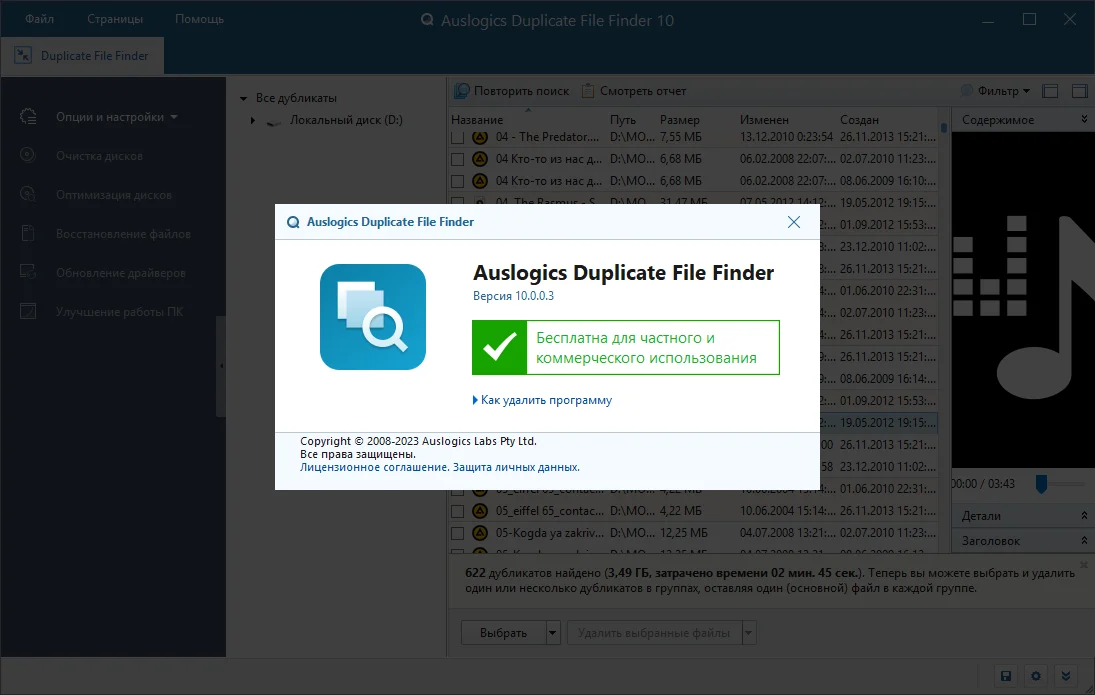1095x695 pixels.
Task: Click the 'Очистка дисков' sidebar icon
Action: pyautogui.click(x=28, y=155)
